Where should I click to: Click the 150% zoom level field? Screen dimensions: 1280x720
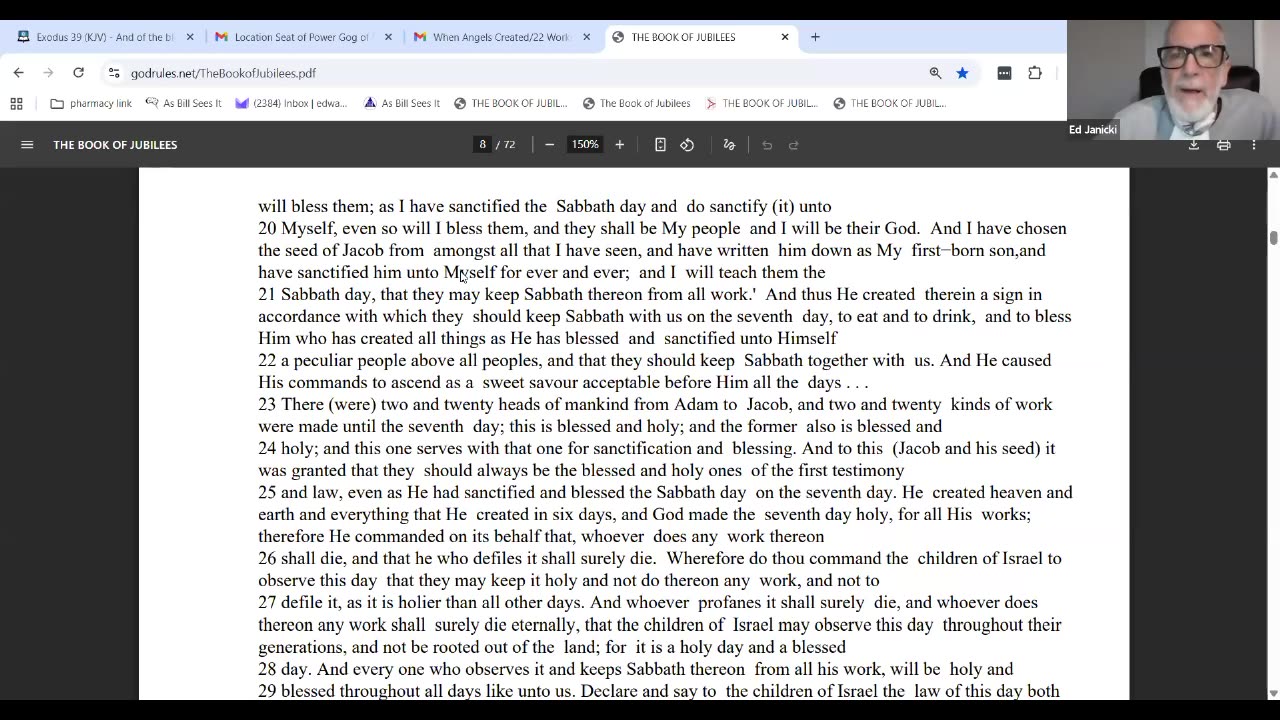click(585, 145)
